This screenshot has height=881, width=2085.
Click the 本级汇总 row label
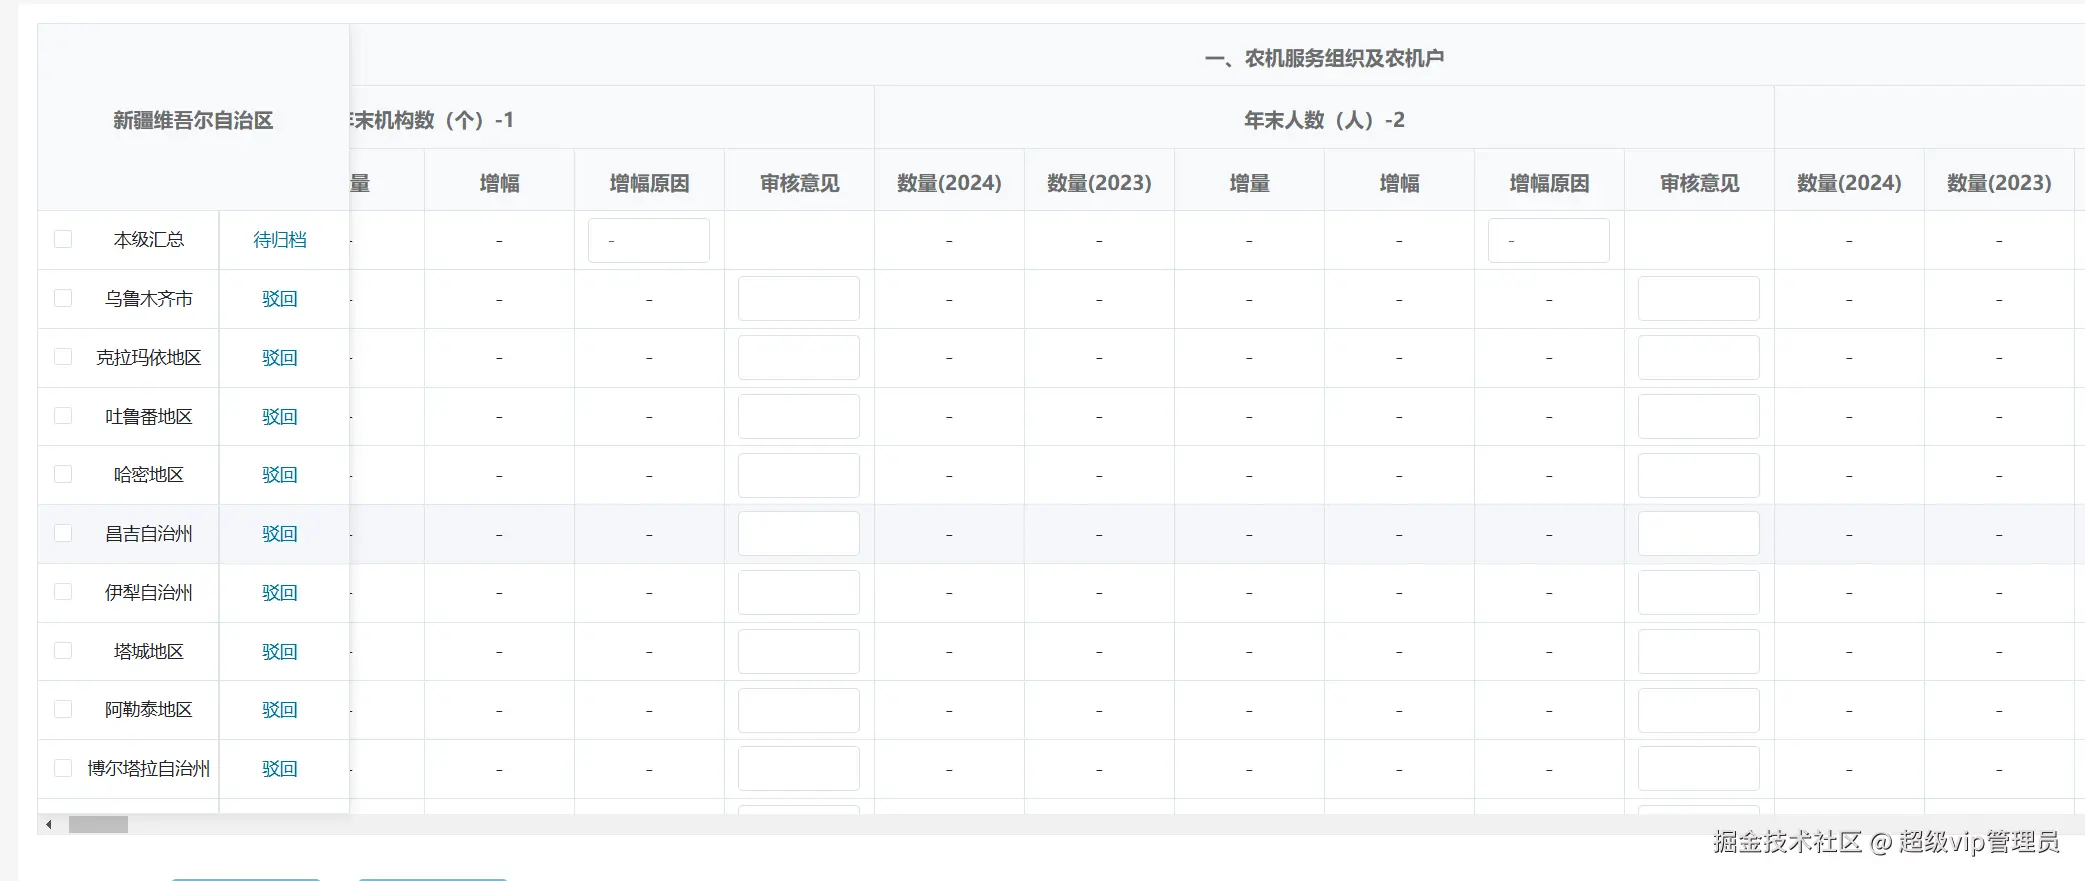tap(149, 240)
